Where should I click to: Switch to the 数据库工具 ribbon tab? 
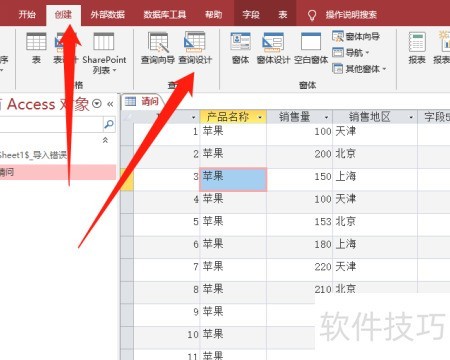[x=165, y=15]
